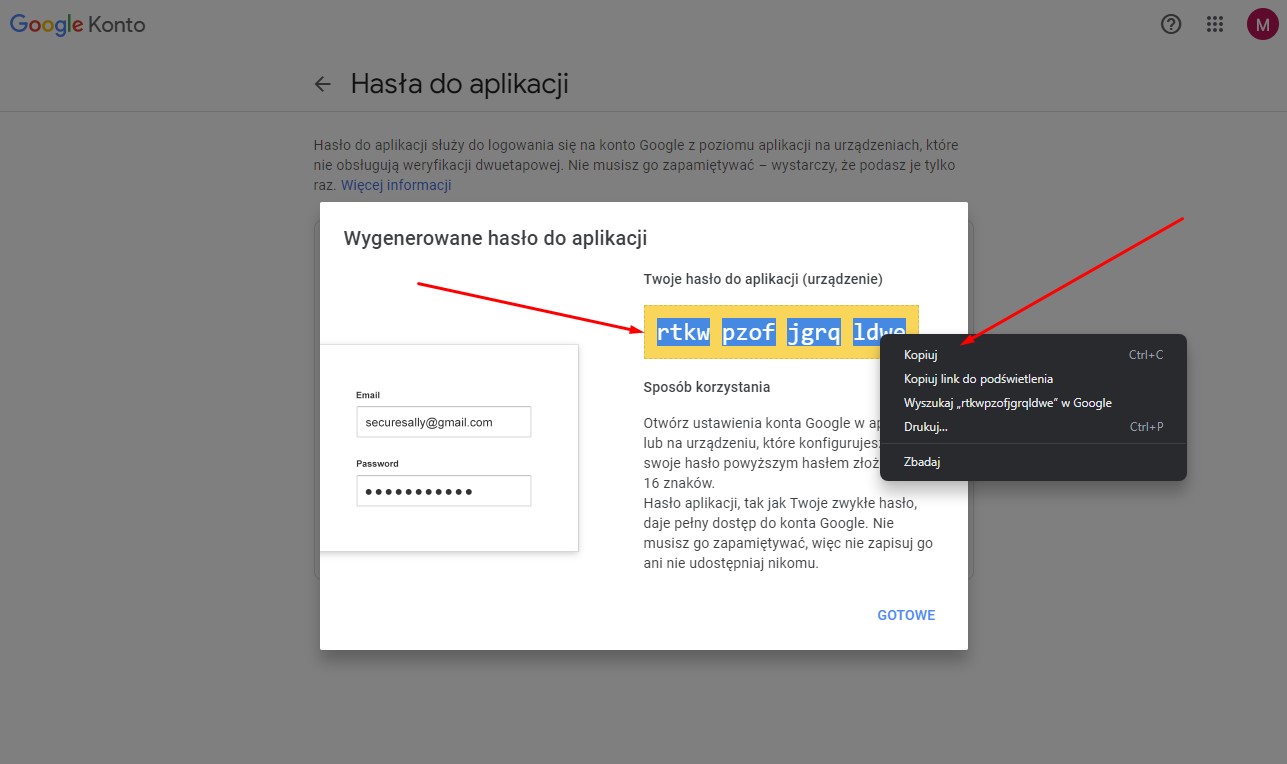The width and height of the screenshot is (1287, 764).
Task: Click the Twoje hasło do aplikacji (urządzenie) label
Action: point(763,279)
